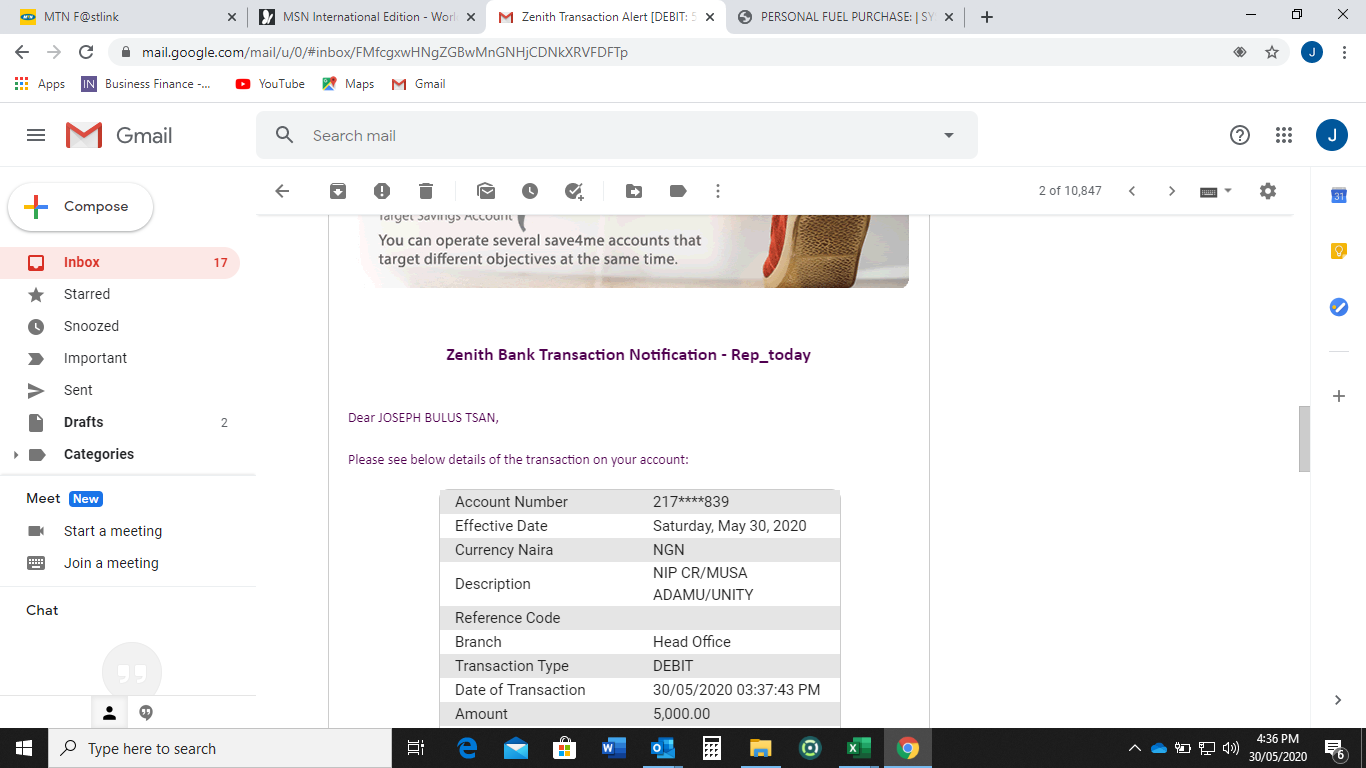Click the Compose button
1366x768 pixels.
[x=81, y=207]
